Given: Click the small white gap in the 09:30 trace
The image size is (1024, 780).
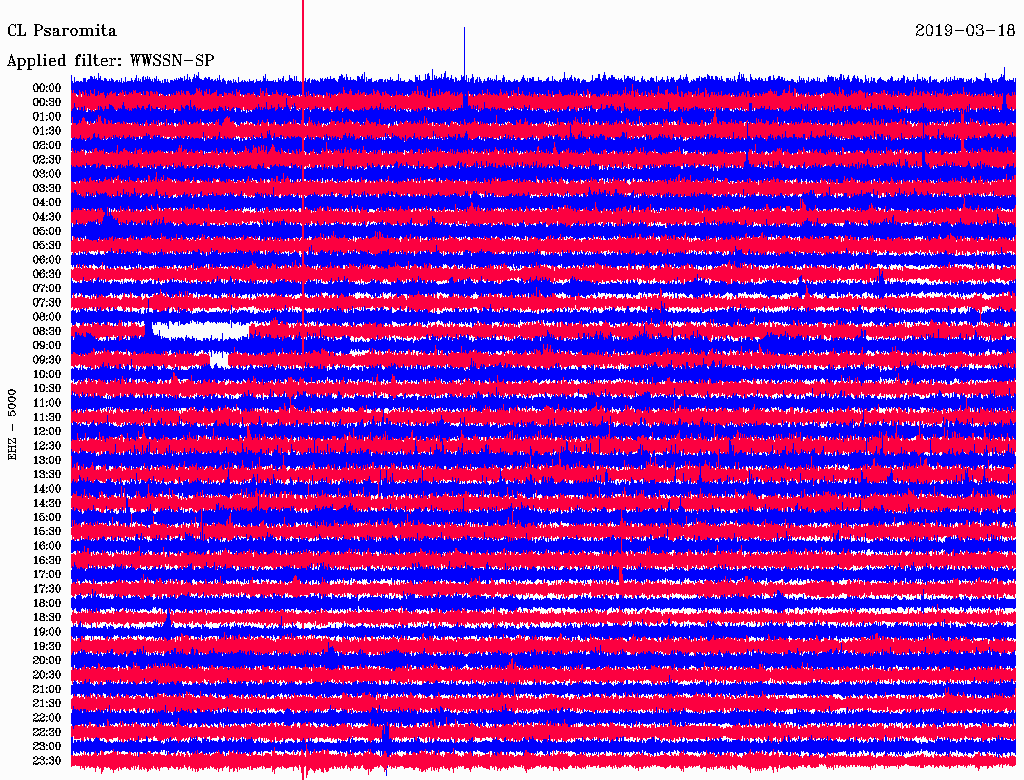Looking at the screenshot, I should pos(219,359).
